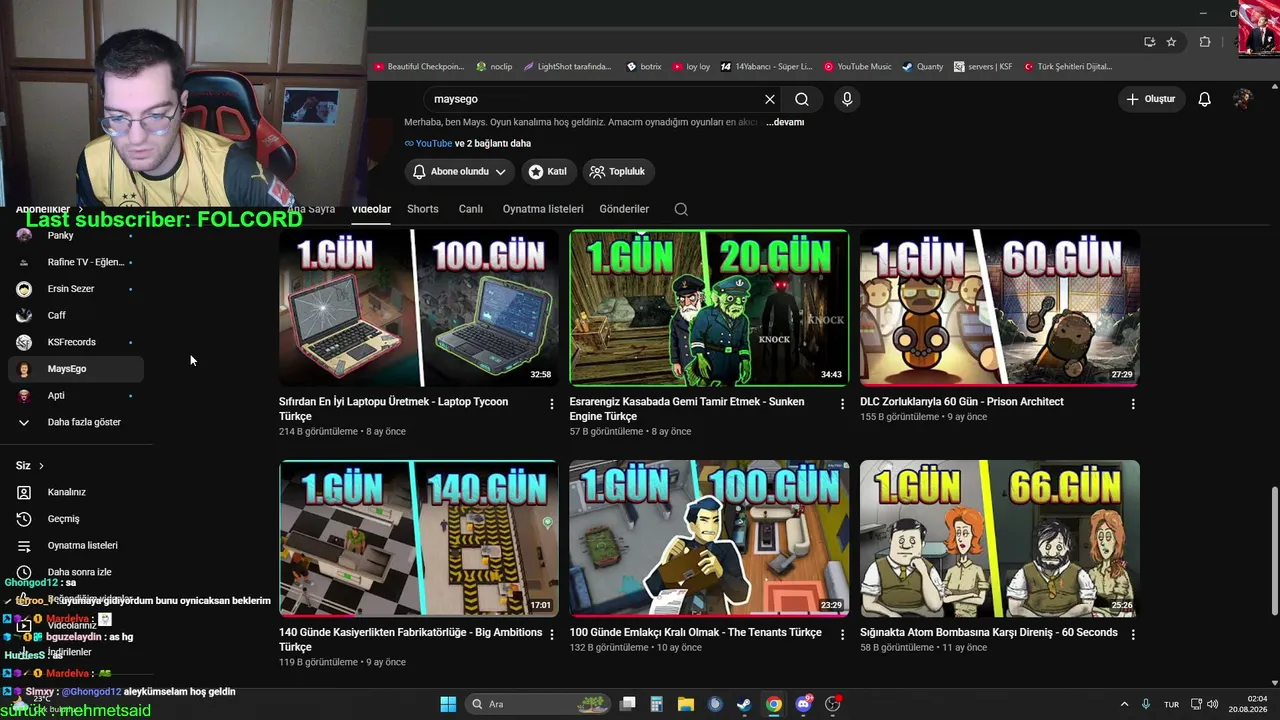Switch to the Shorts tab
The width and height of the screenshot is (1280, 720).
[x=423, y=209]
